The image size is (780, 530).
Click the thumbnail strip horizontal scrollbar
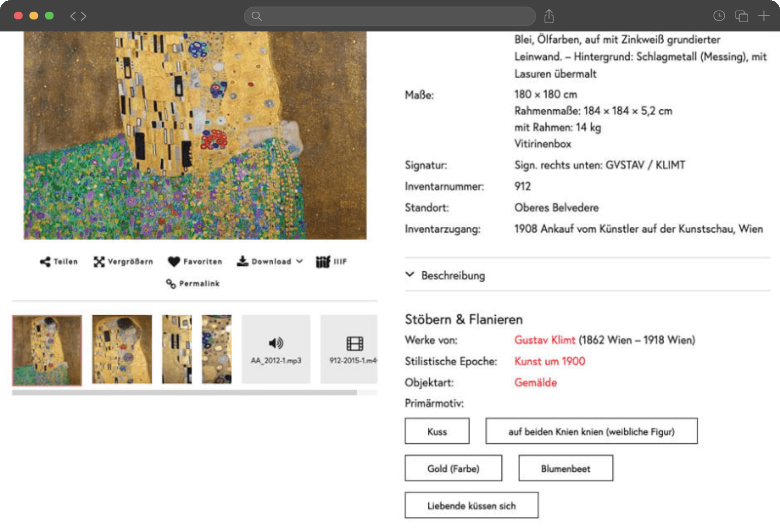point(185,393)
